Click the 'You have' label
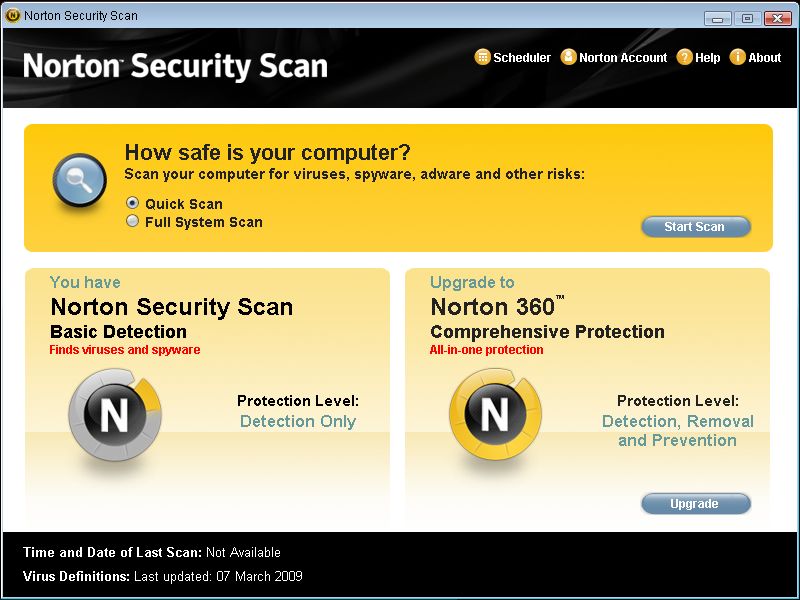 click(85, 283)
